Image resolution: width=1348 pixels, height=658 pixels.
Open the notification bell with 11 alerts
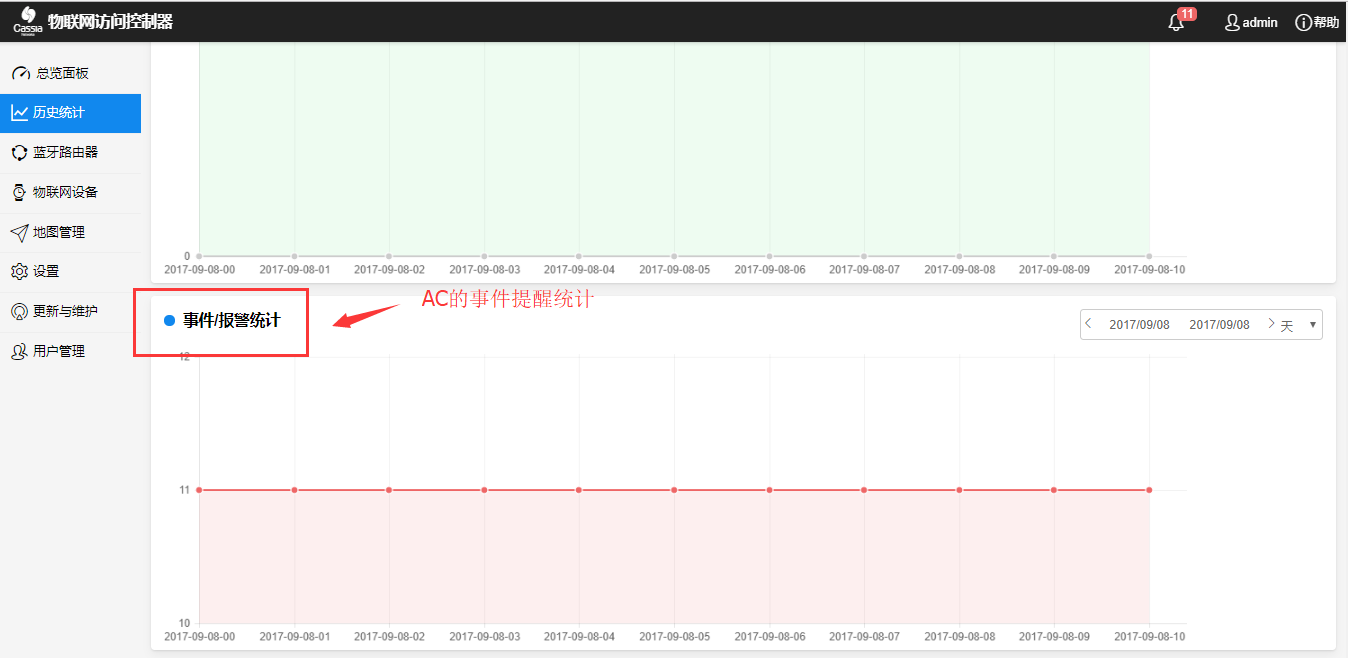click(1176, 22)
